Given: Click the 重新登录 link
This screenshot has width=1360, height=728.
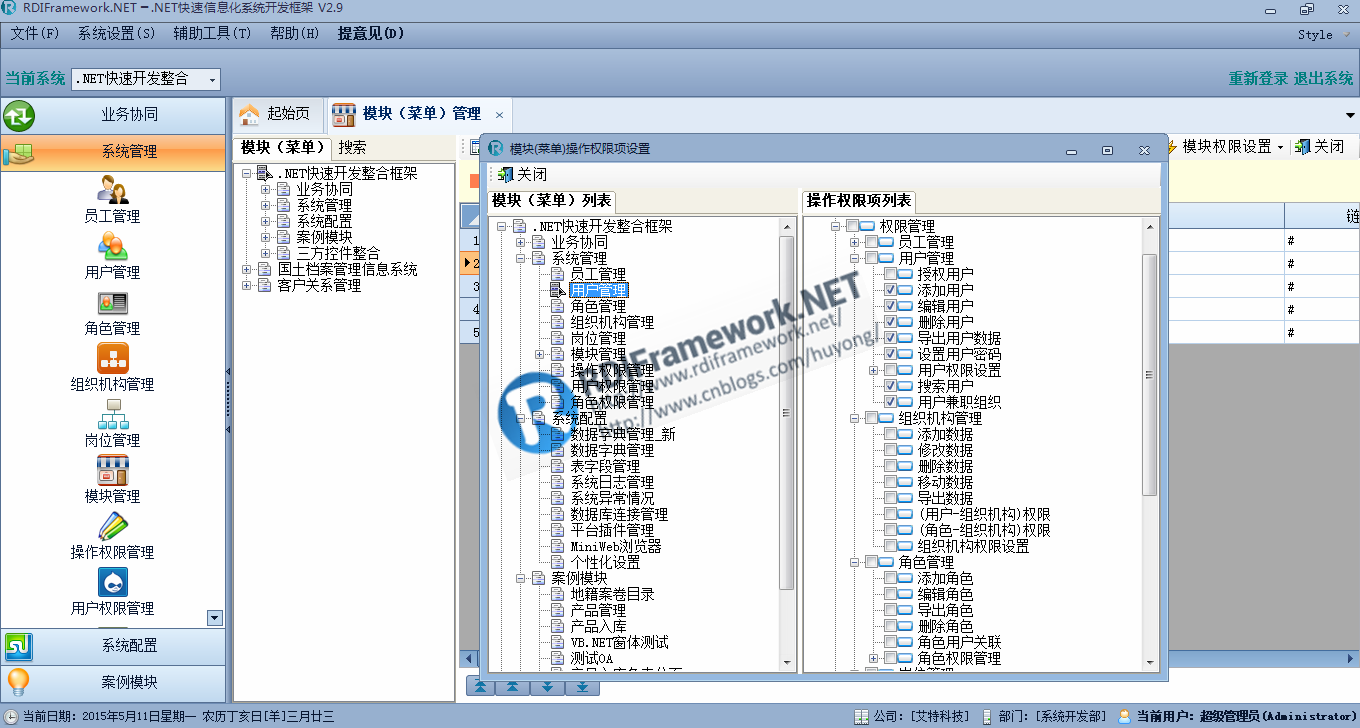Looking at the screenshot, I should [1258, 79].
